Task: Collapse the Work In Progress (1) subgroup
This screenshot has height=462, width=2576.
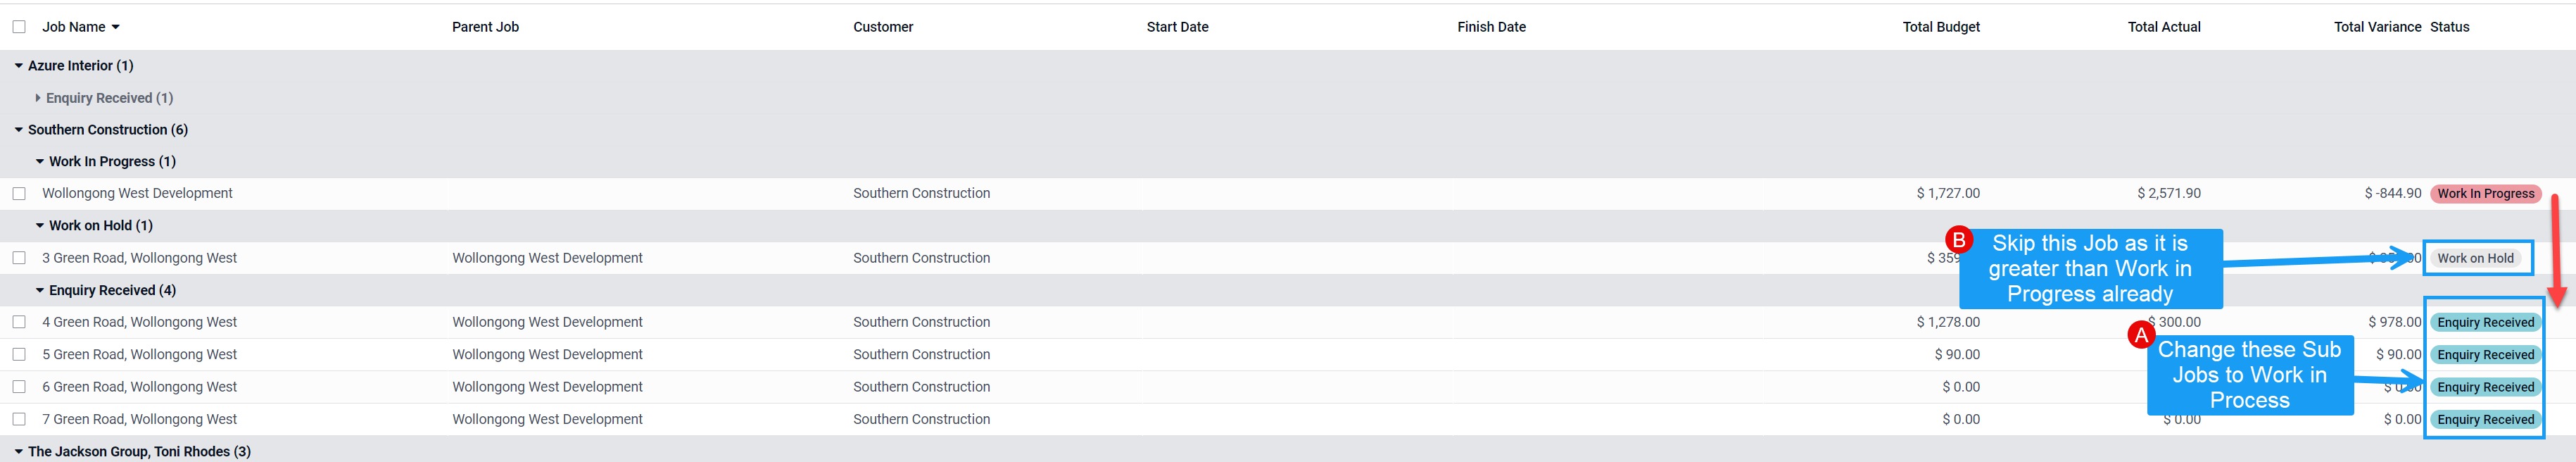Action: (x=40, y=162)
